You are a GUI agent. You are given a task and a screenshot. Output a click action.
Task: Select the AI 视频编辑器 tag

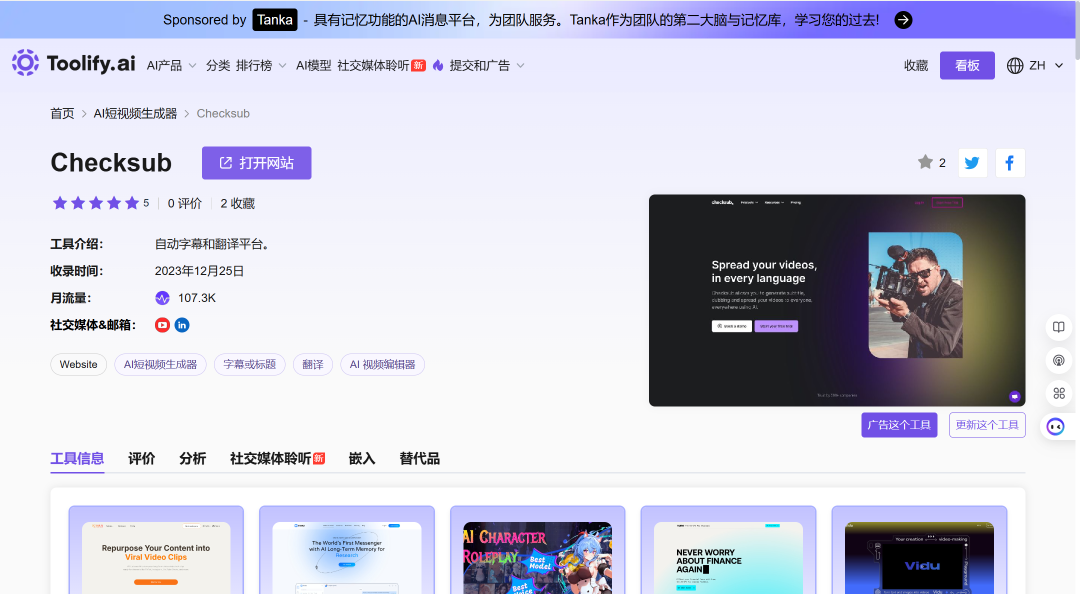pos(382,365)
